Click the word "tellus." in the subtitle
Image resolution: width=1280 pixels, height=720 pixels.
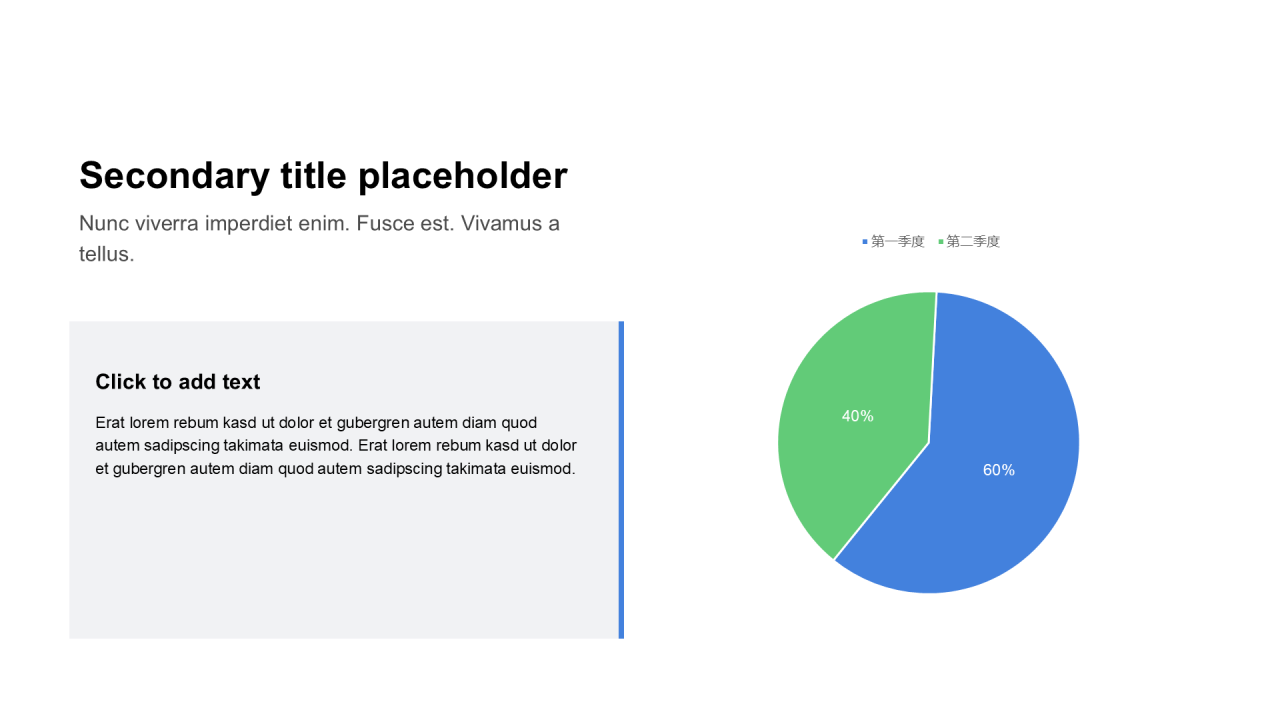tap(106, 254)
